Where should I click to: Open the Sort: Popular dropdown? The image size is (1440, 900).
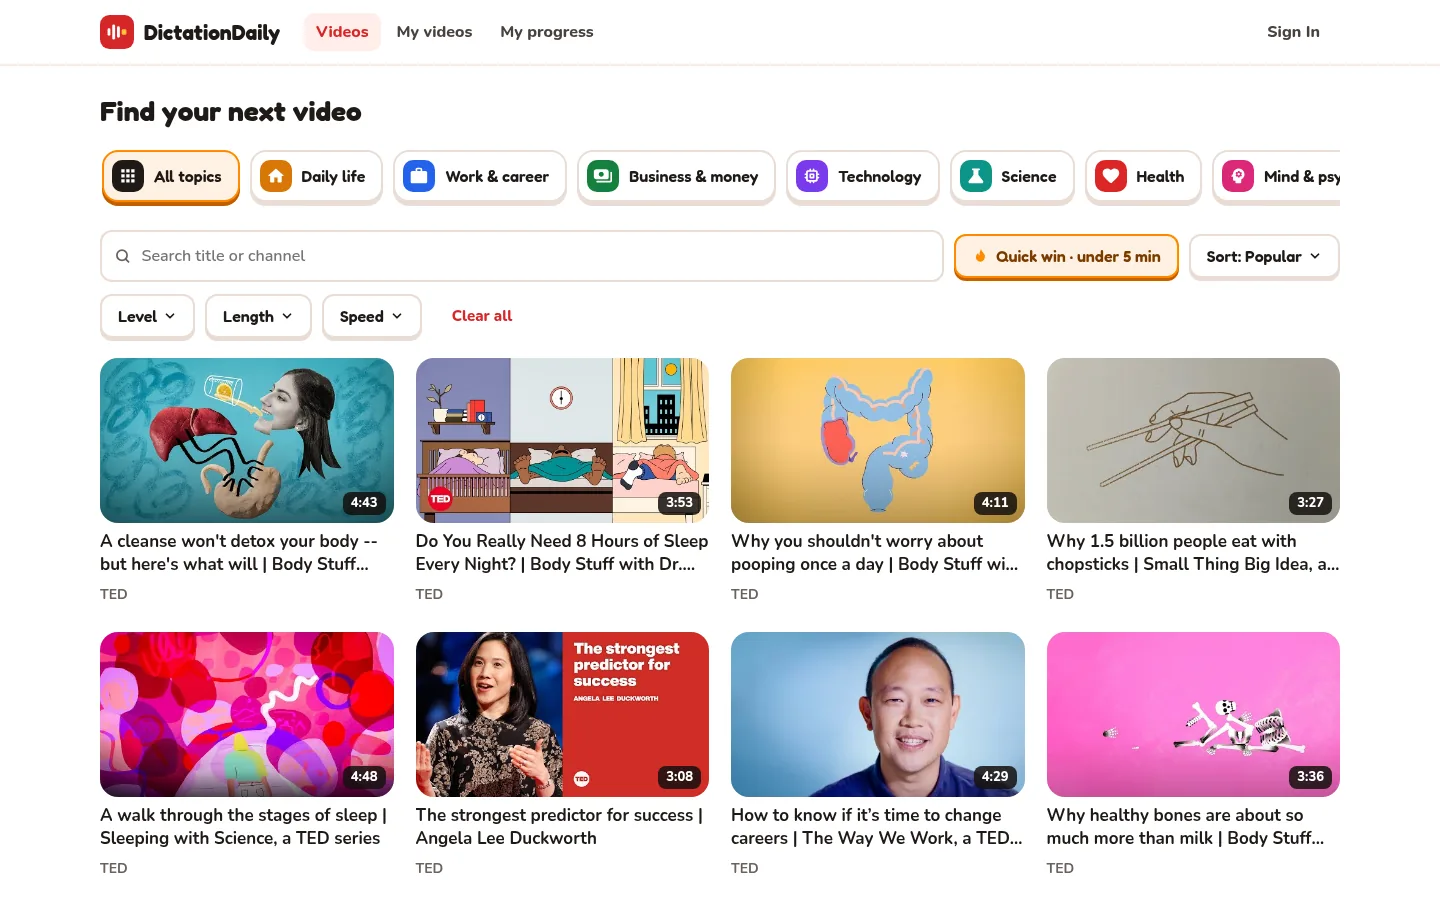1264,257
